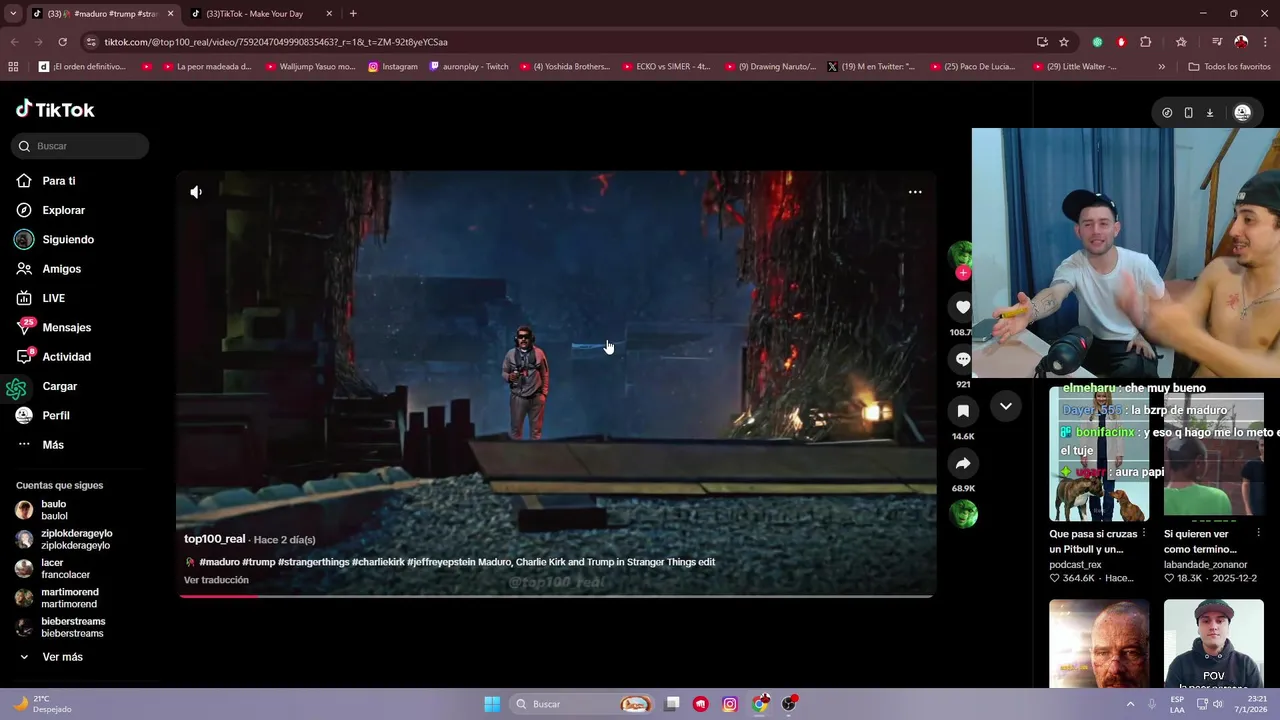The height and width of the screenshot is (720, 1280).
Task: Open the Siguiendo feed
Action: tap(68, 240)
